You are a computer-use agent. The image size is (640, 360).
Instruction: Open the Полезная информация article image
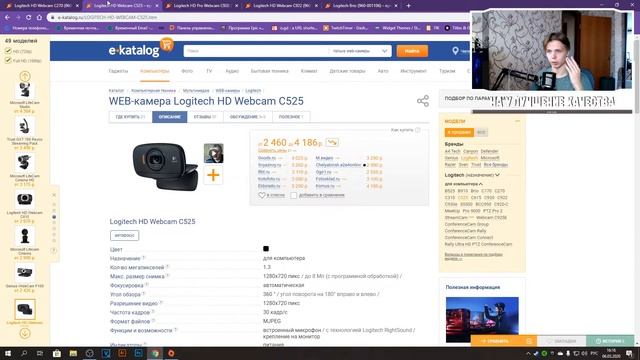click(x=482, y=320)
